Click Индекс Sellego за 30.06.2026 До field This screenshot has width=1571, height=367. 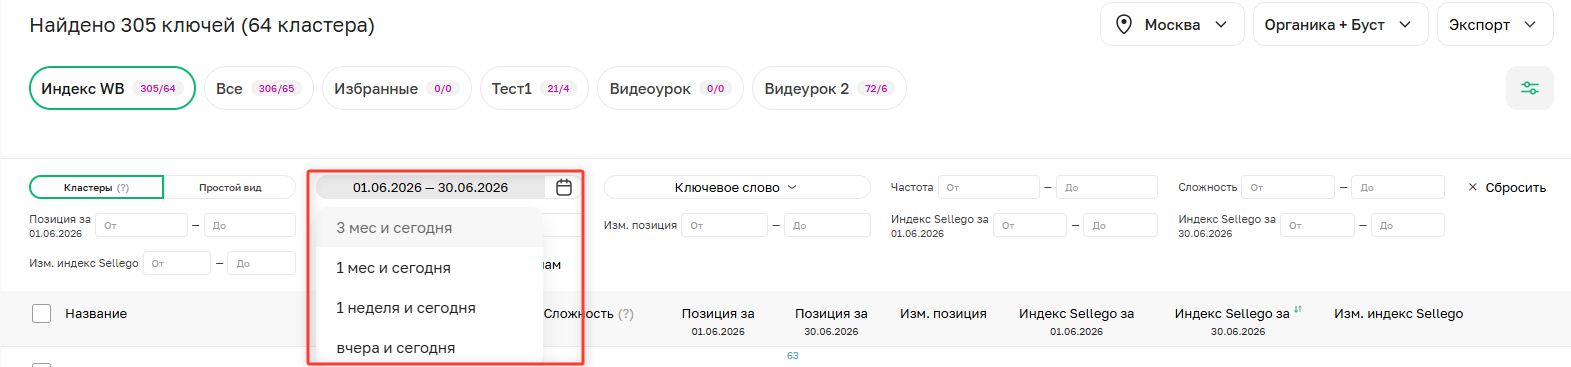click(1408, 225)
